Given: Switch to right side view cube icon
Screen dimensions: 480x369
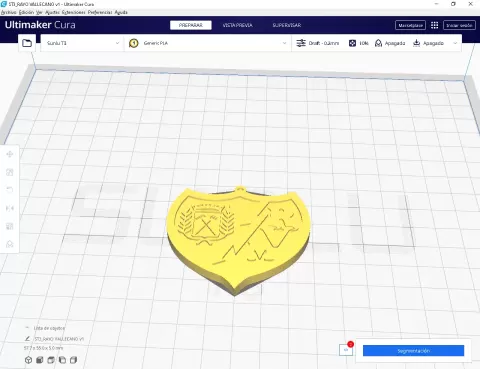Looking at the screenshot, I should [74, 360].
